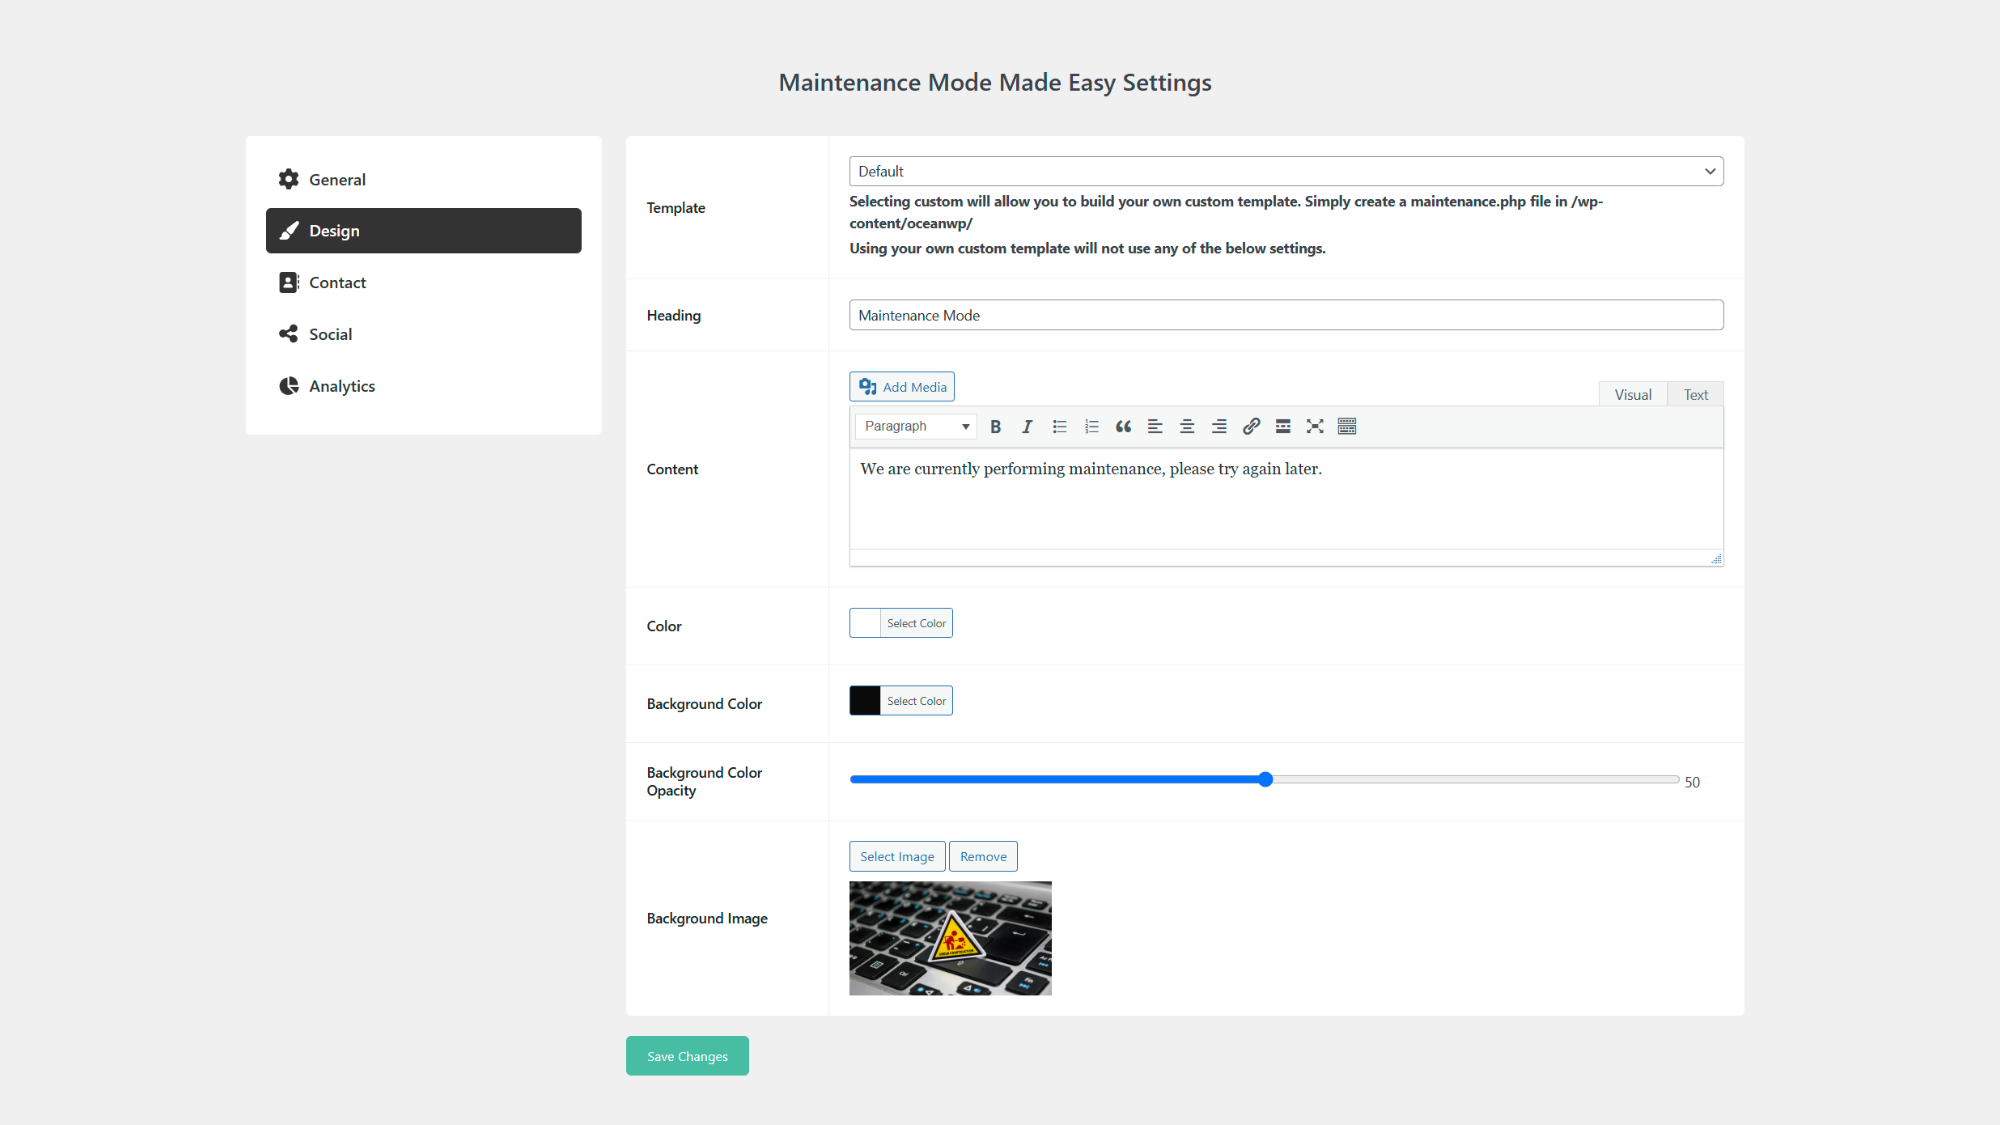
Task: Apply blockquote formatting
Action: (x=1123, y=426)
